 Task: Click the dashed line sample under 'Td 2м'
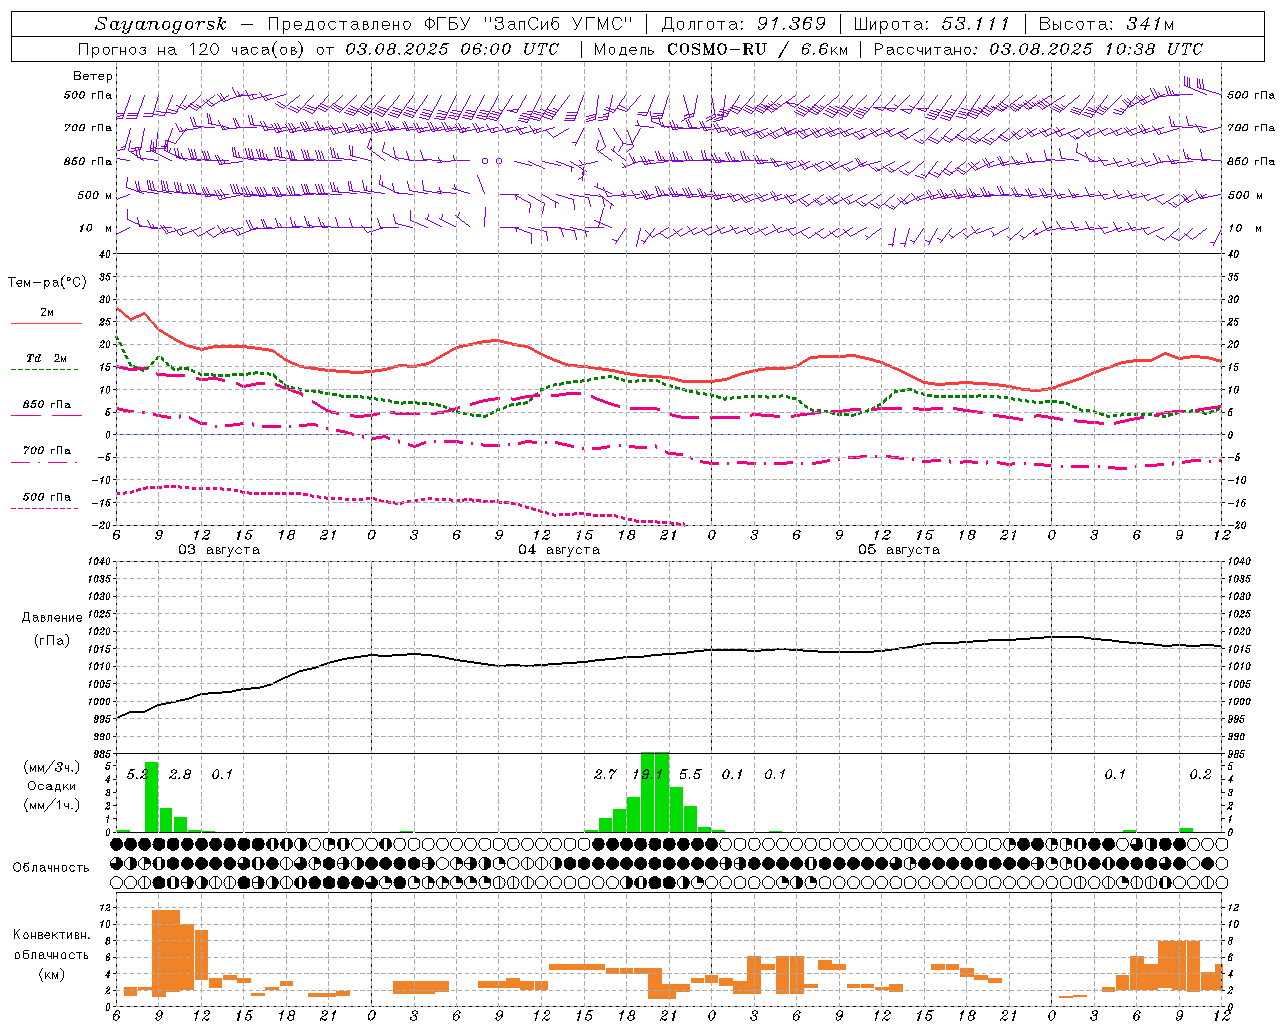pos(45,370)
